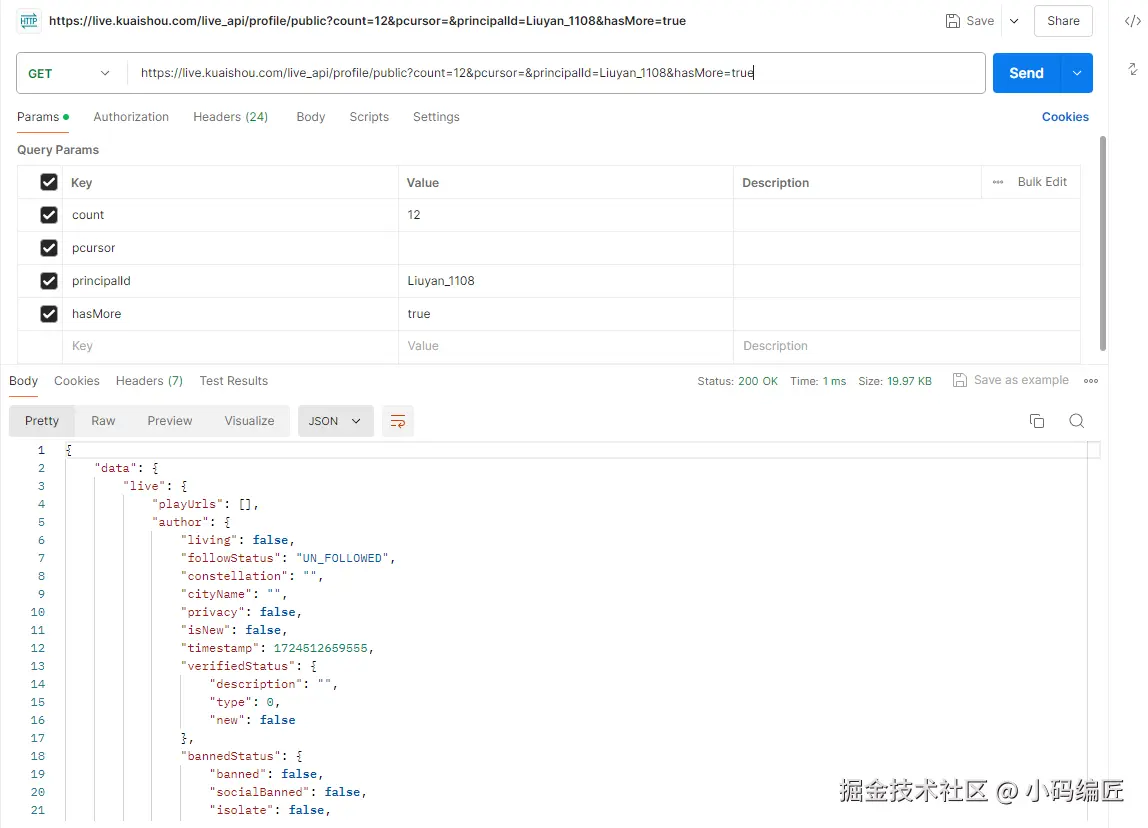Viewport: 1148px width, 828px height.
Task: Click the empty new Value field
Action: tap(565, 346)
